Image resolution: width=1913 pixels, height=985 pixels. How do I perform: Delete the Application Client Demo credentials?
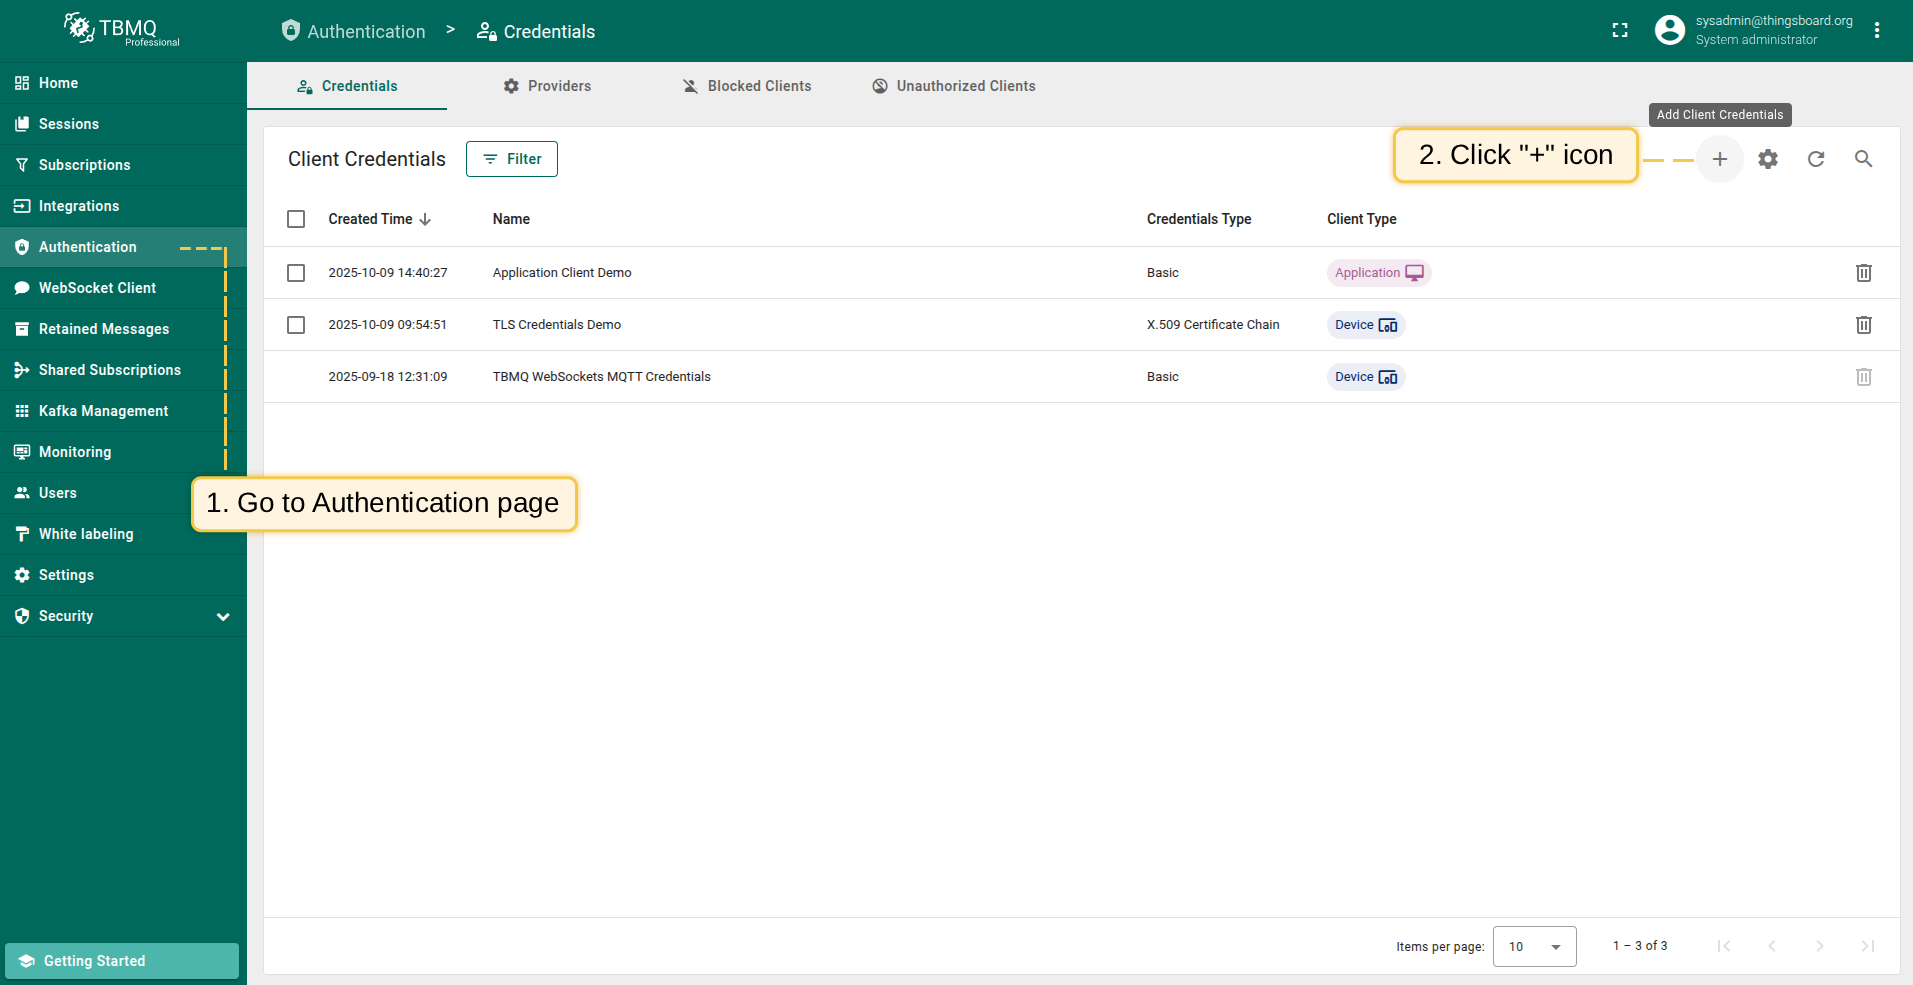(x=1863, y=273)
